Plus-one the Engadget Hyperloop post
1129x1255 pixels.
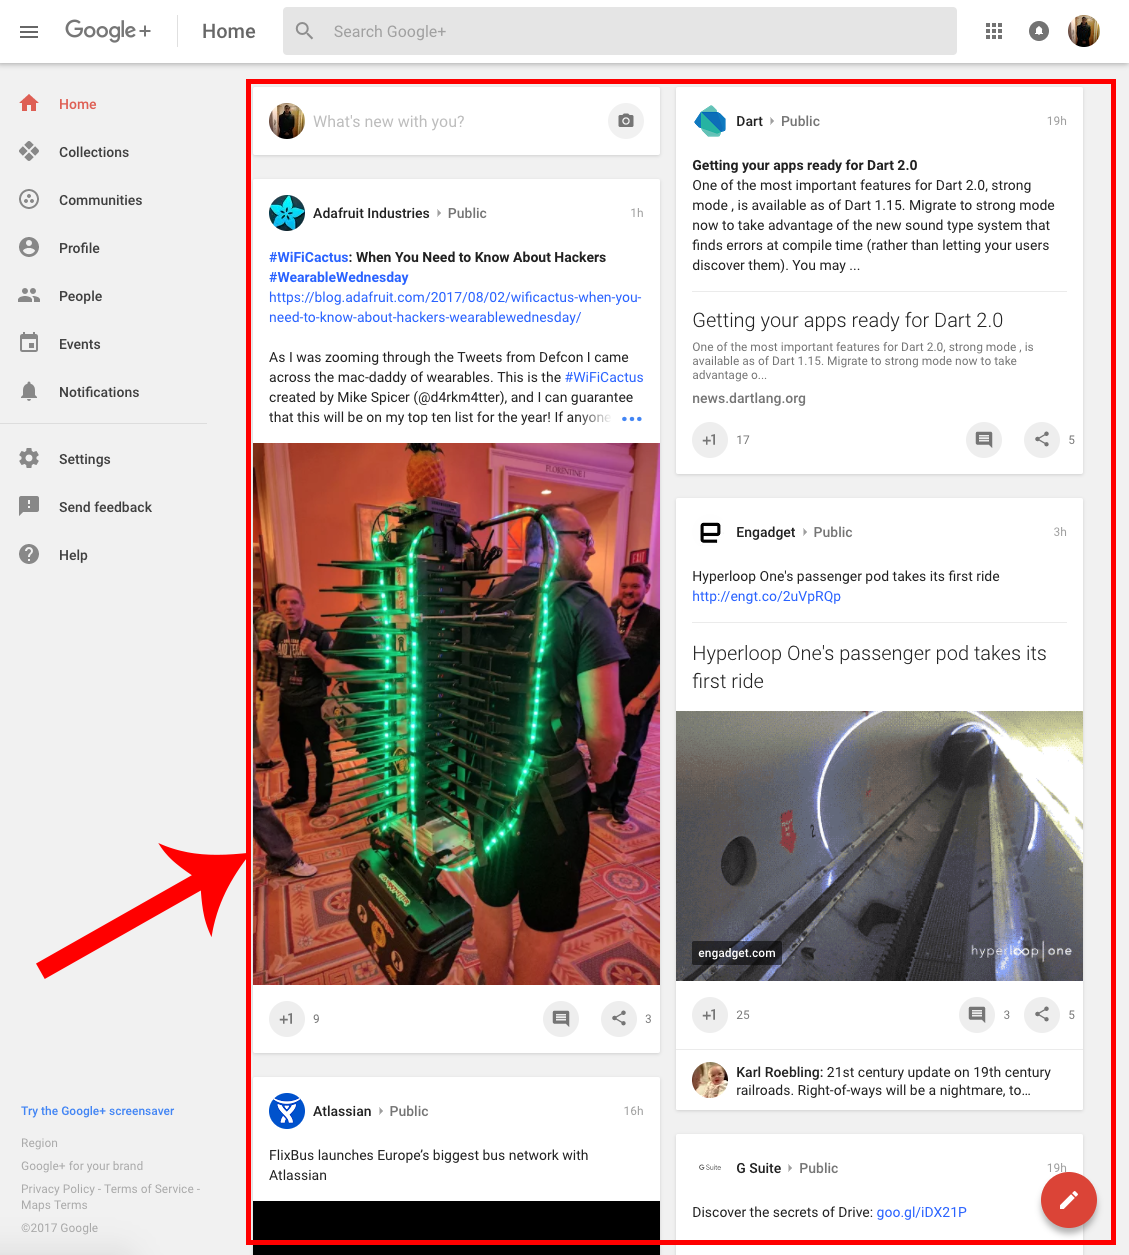[710, 1015]
